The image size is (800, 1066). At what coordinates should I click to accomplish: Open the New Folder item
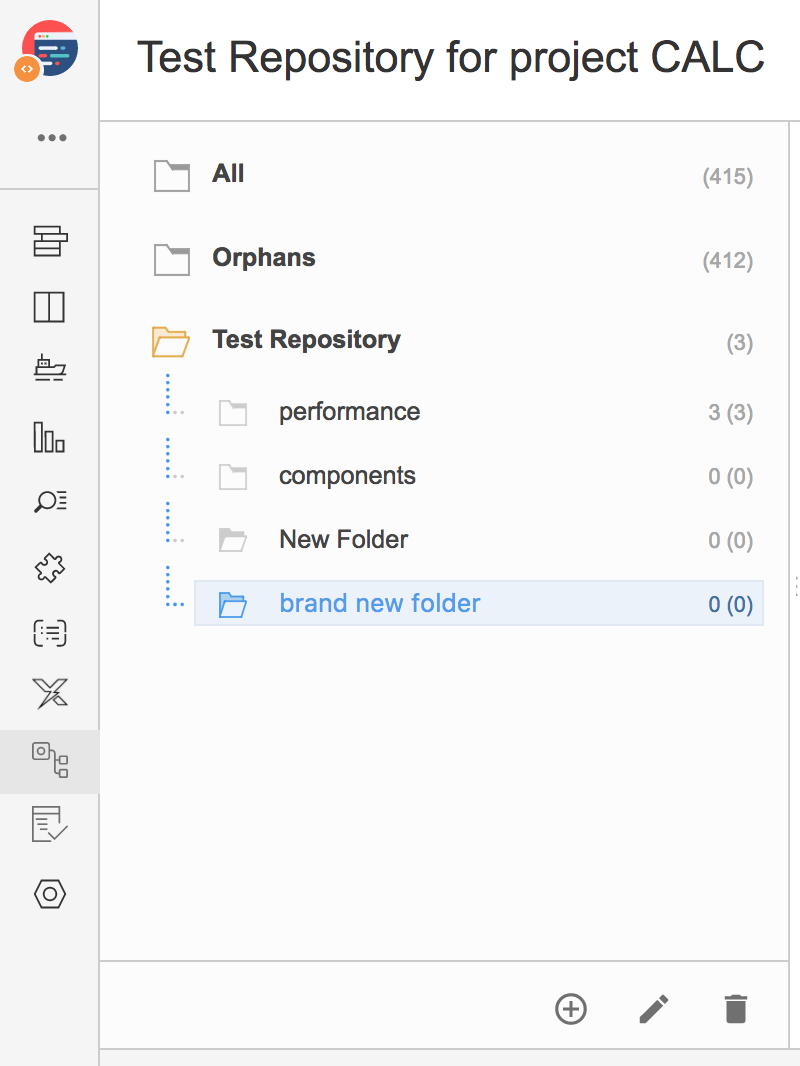click(x=479, y=540)
